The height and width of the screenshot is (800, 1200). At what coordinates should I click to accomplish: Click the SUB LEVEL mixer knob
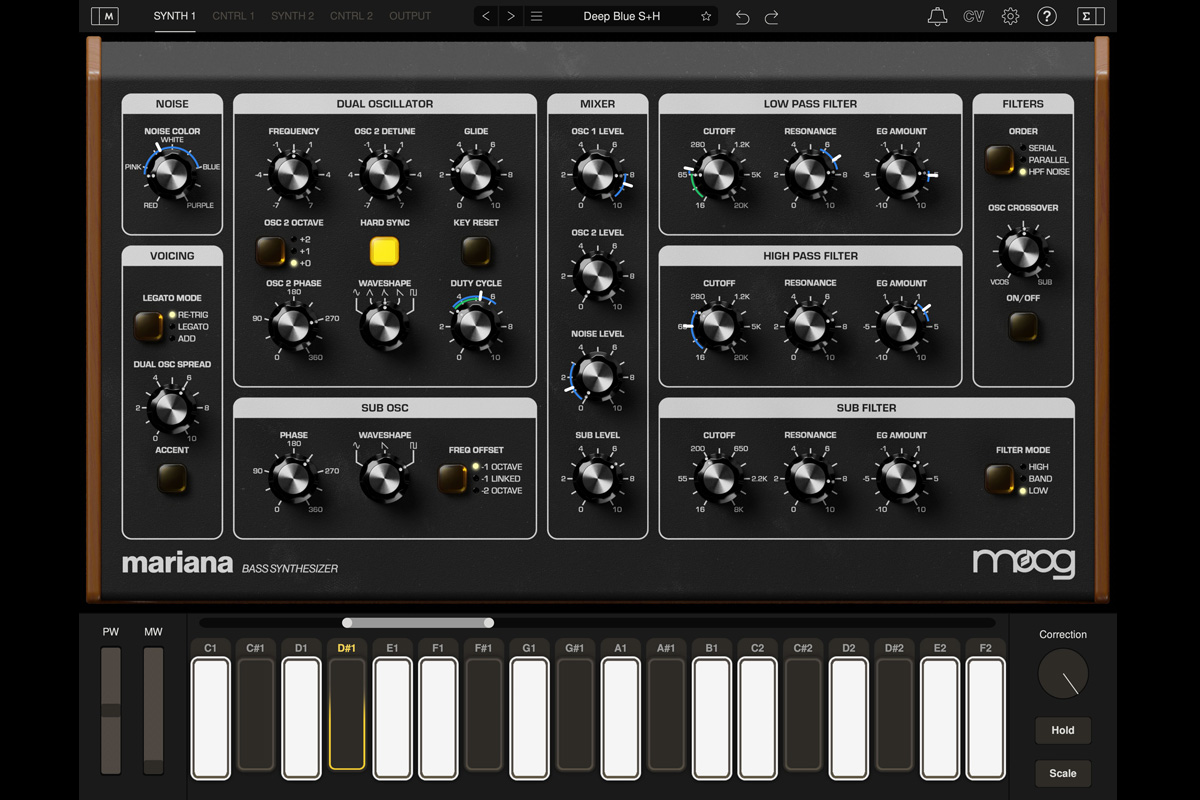597,478
